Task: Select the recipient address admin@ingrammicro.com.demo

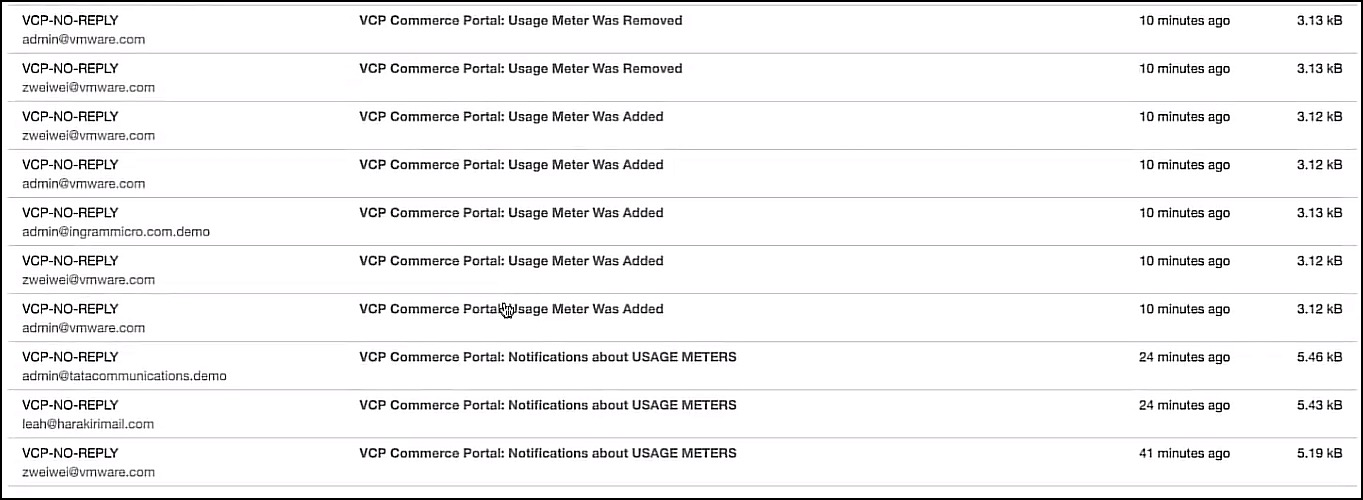Action: 116,232
